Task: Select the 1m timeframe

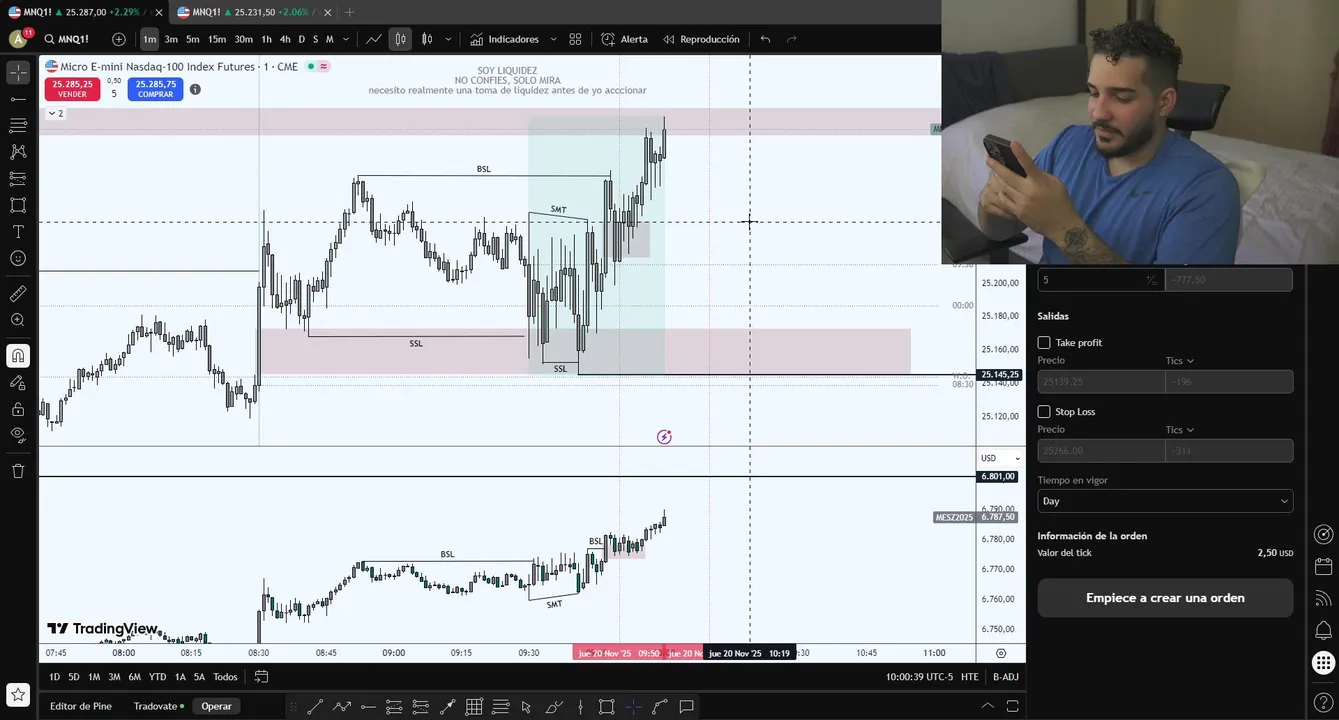Action: [149, 39]
